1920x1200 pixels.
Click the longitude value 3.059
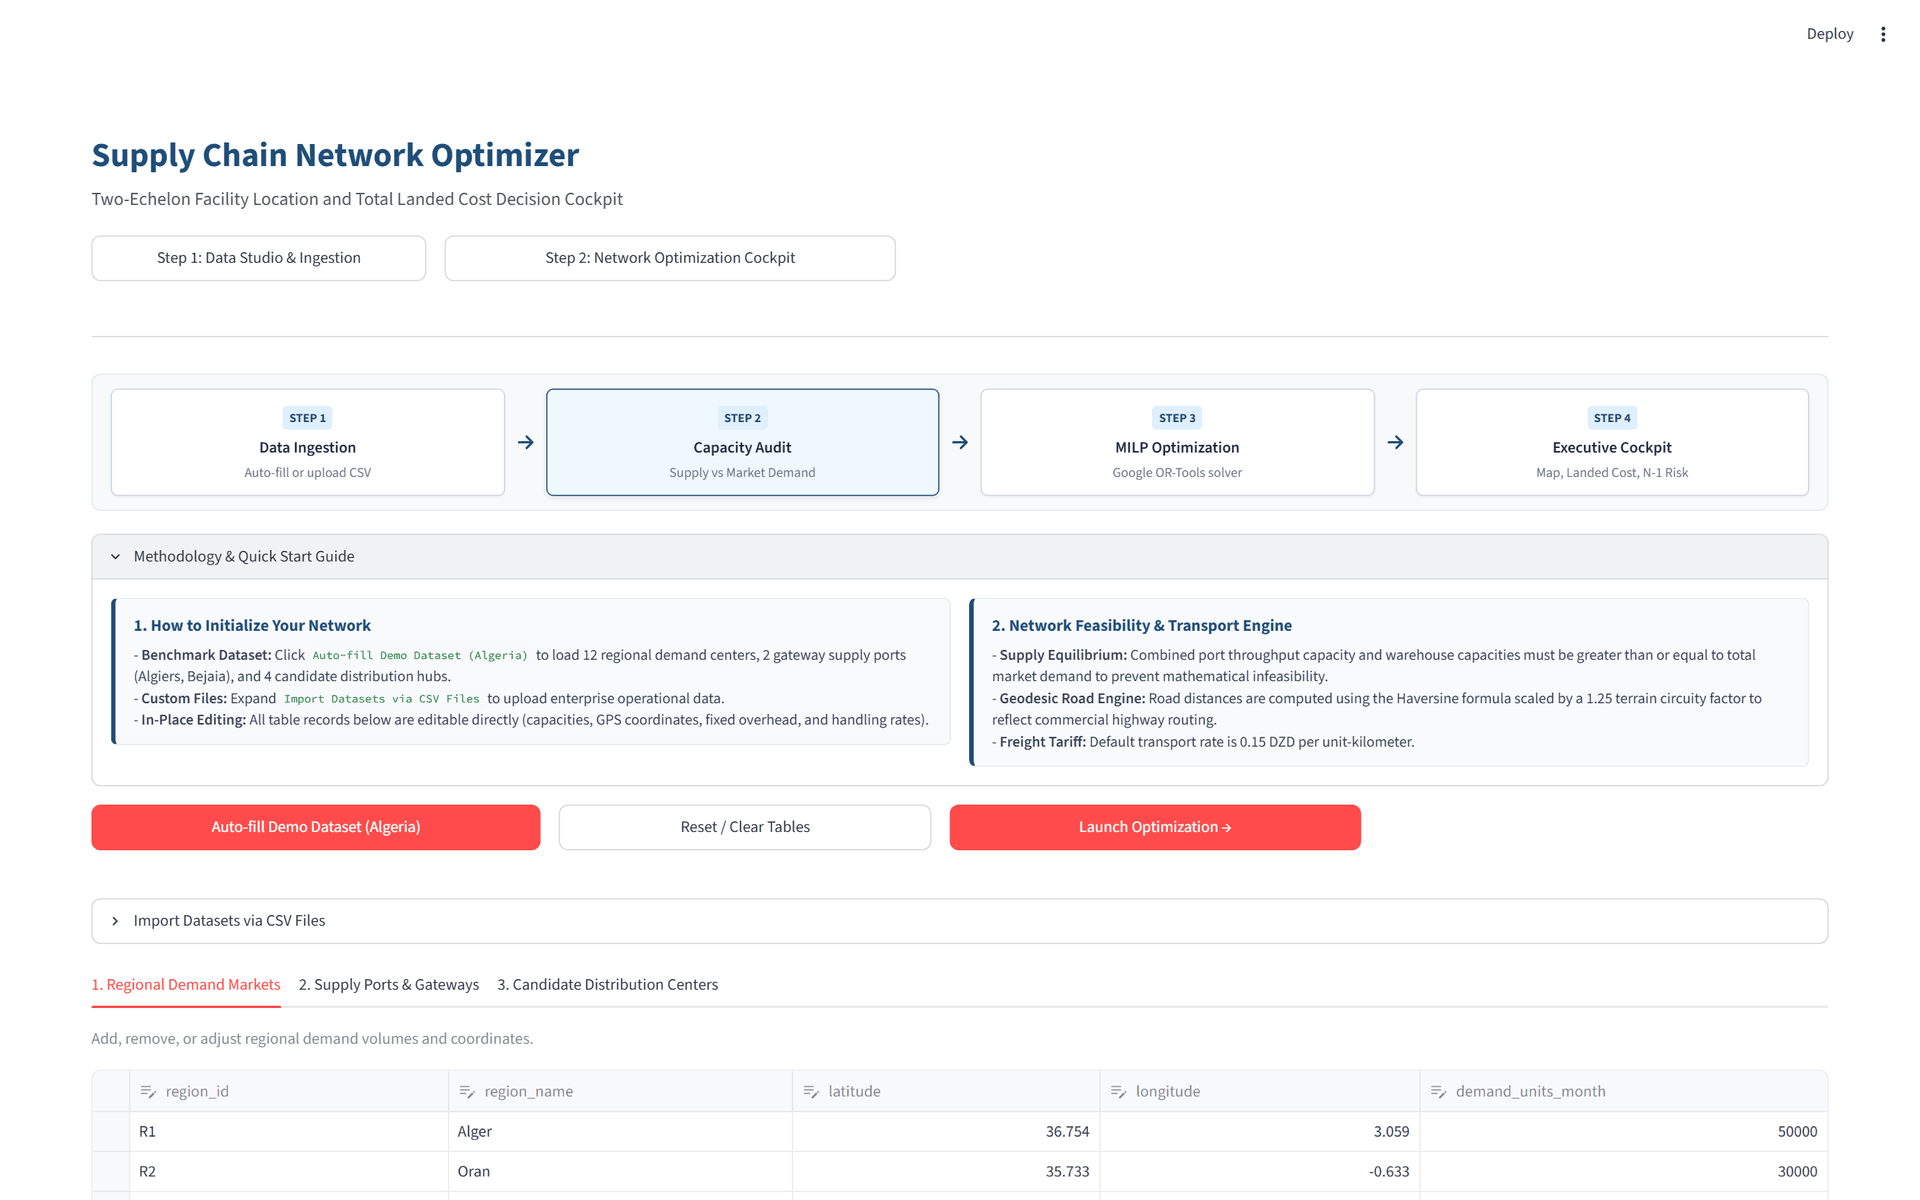(1260, 1132)
